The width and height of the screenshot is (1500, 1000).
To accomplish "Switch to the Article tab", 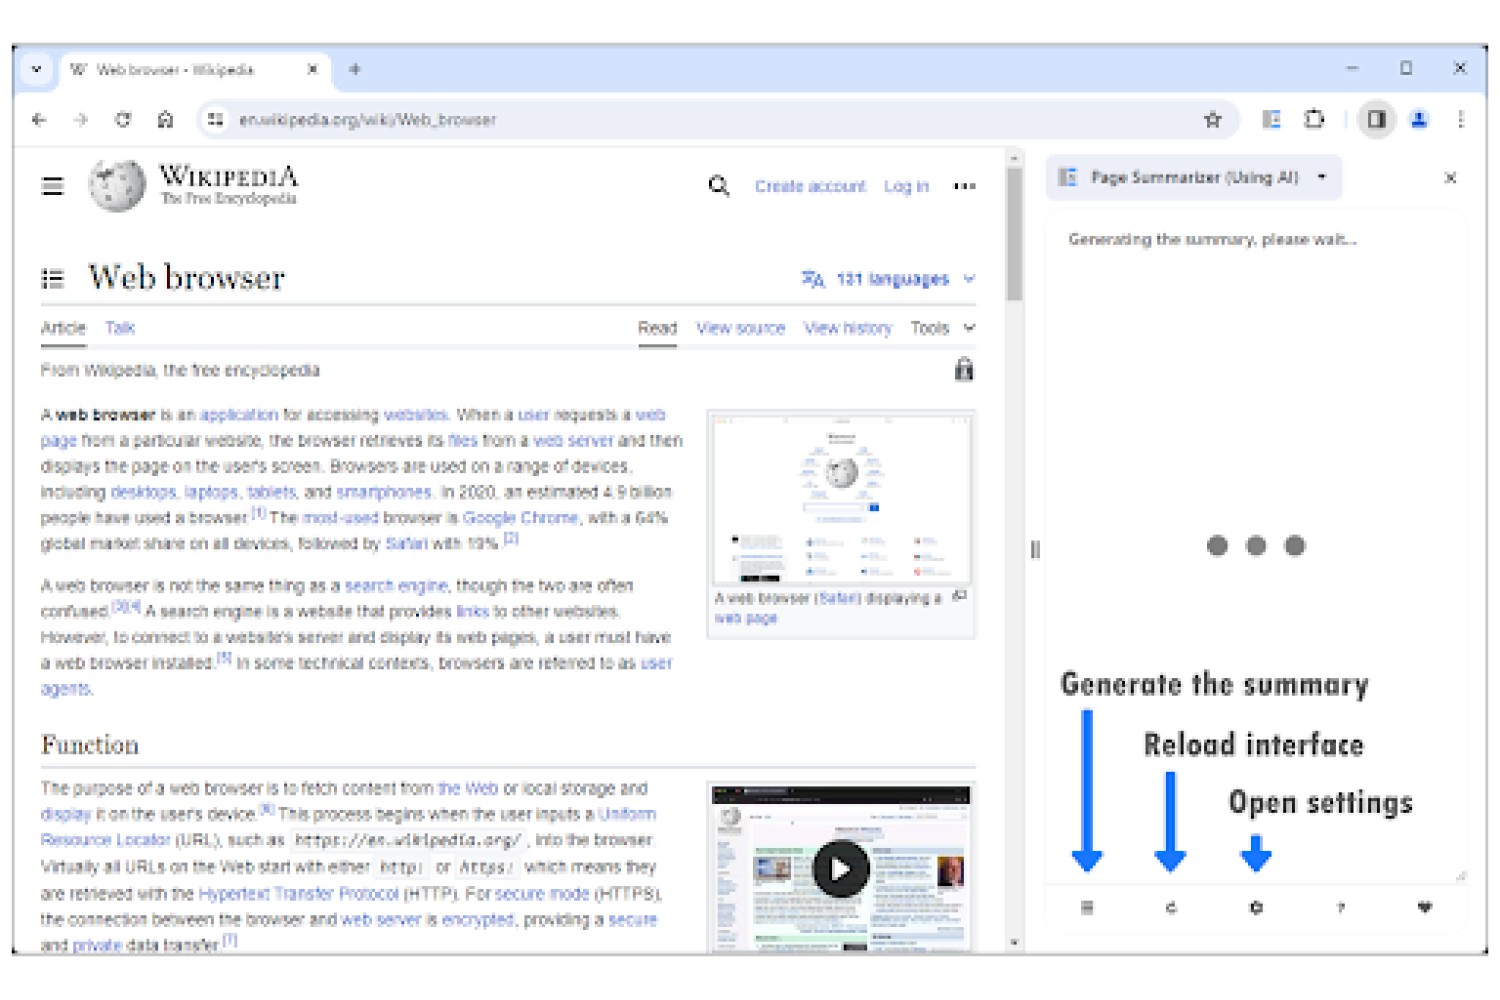I will 63,328.
